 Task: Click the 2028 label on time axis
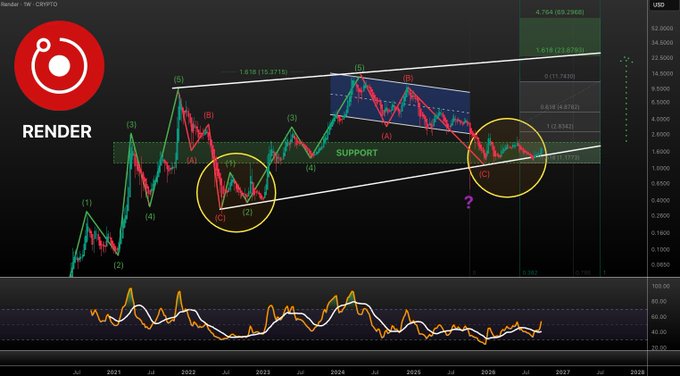(x=637, y=372)
